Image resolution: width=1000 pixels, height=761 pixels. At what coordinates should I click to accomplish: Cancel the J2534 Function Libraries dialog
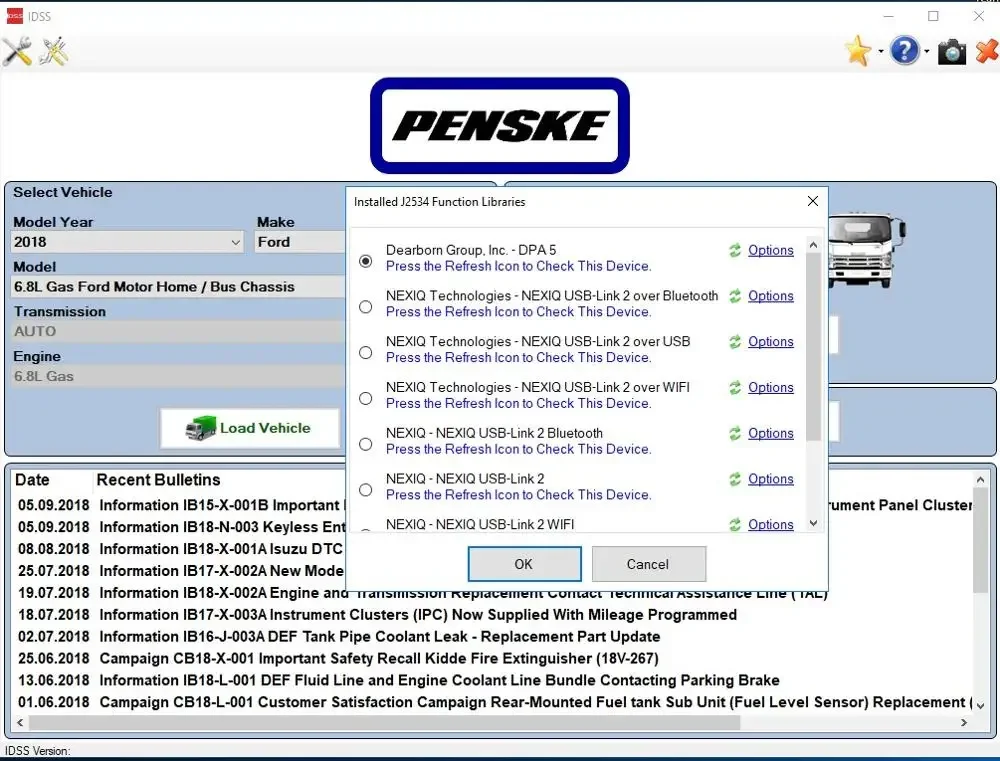click(649, 564)
